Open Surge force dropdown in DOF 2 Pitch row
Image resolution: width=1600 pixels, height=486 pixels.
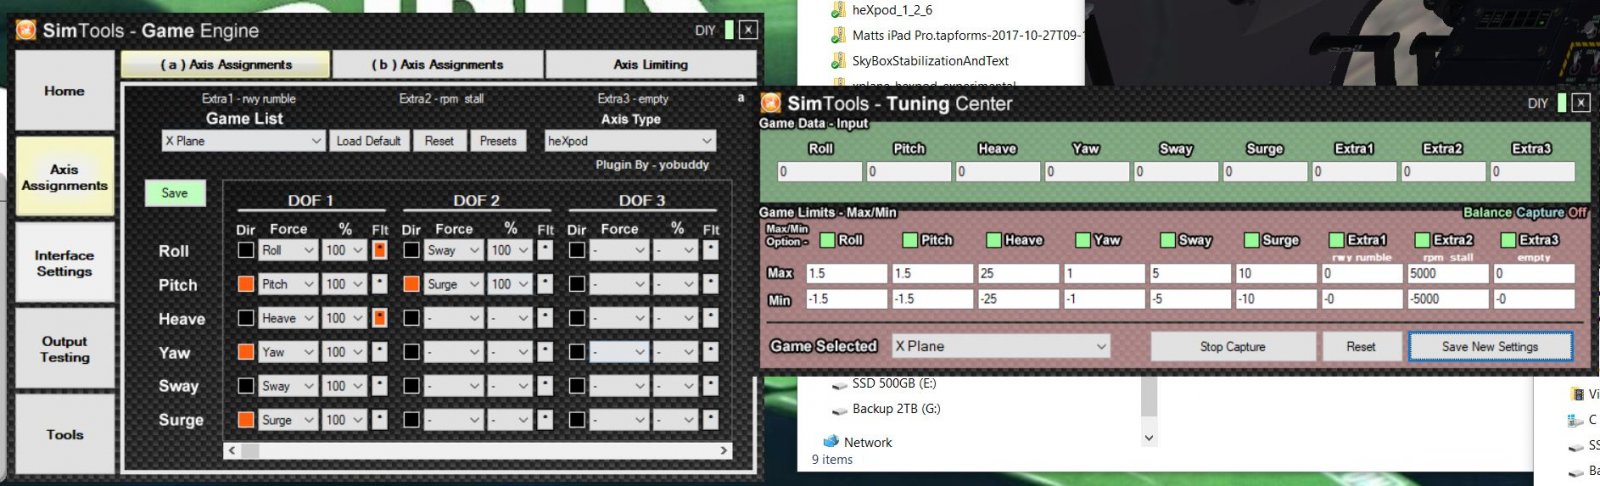pyautogui.click(x=454, y=284)
